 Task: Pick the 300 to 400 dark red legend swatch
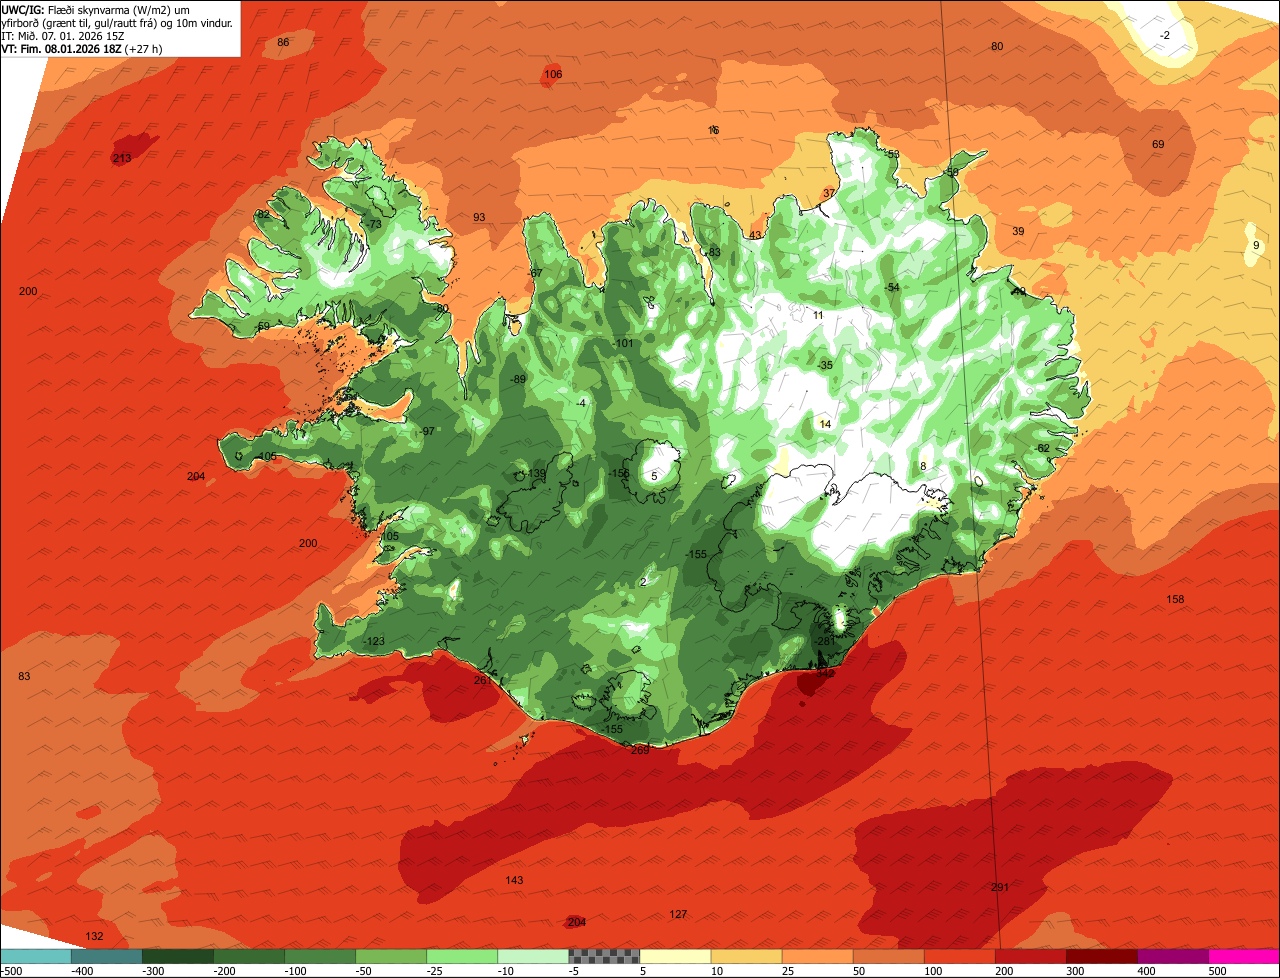coord(1101,956)
